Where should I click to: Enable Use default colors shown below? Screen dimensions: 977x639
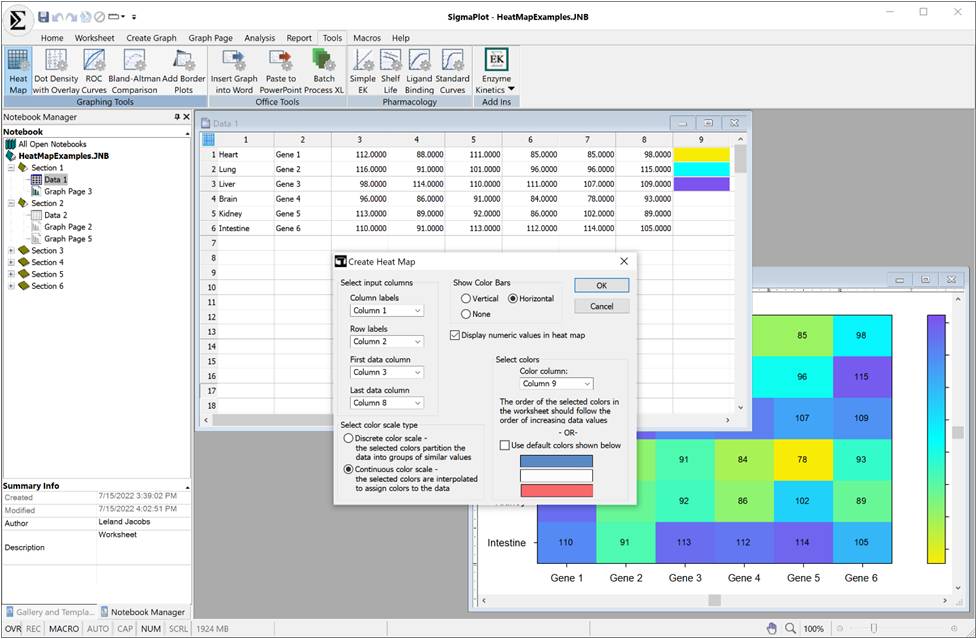coord(505,445)
